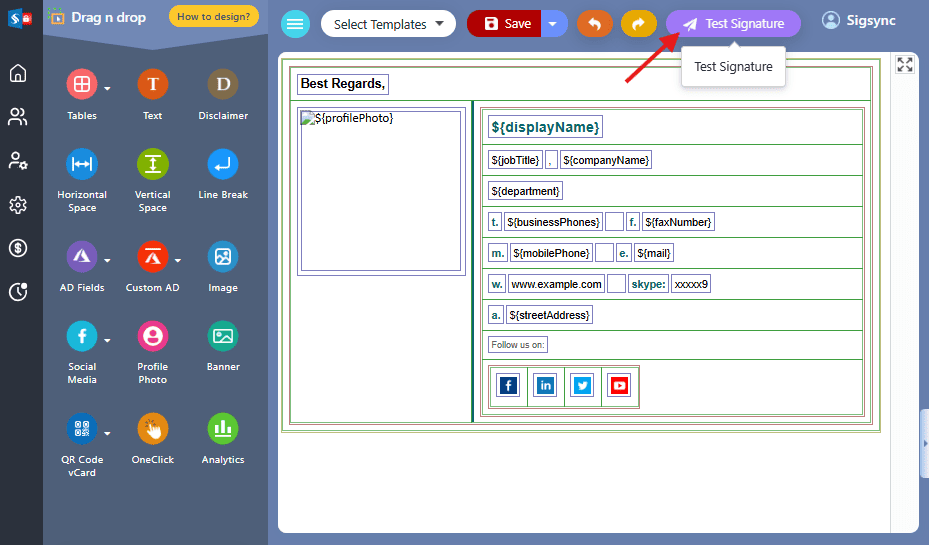
Task: Click the YouTube icon in signature
Action: [x=619, y=386]
